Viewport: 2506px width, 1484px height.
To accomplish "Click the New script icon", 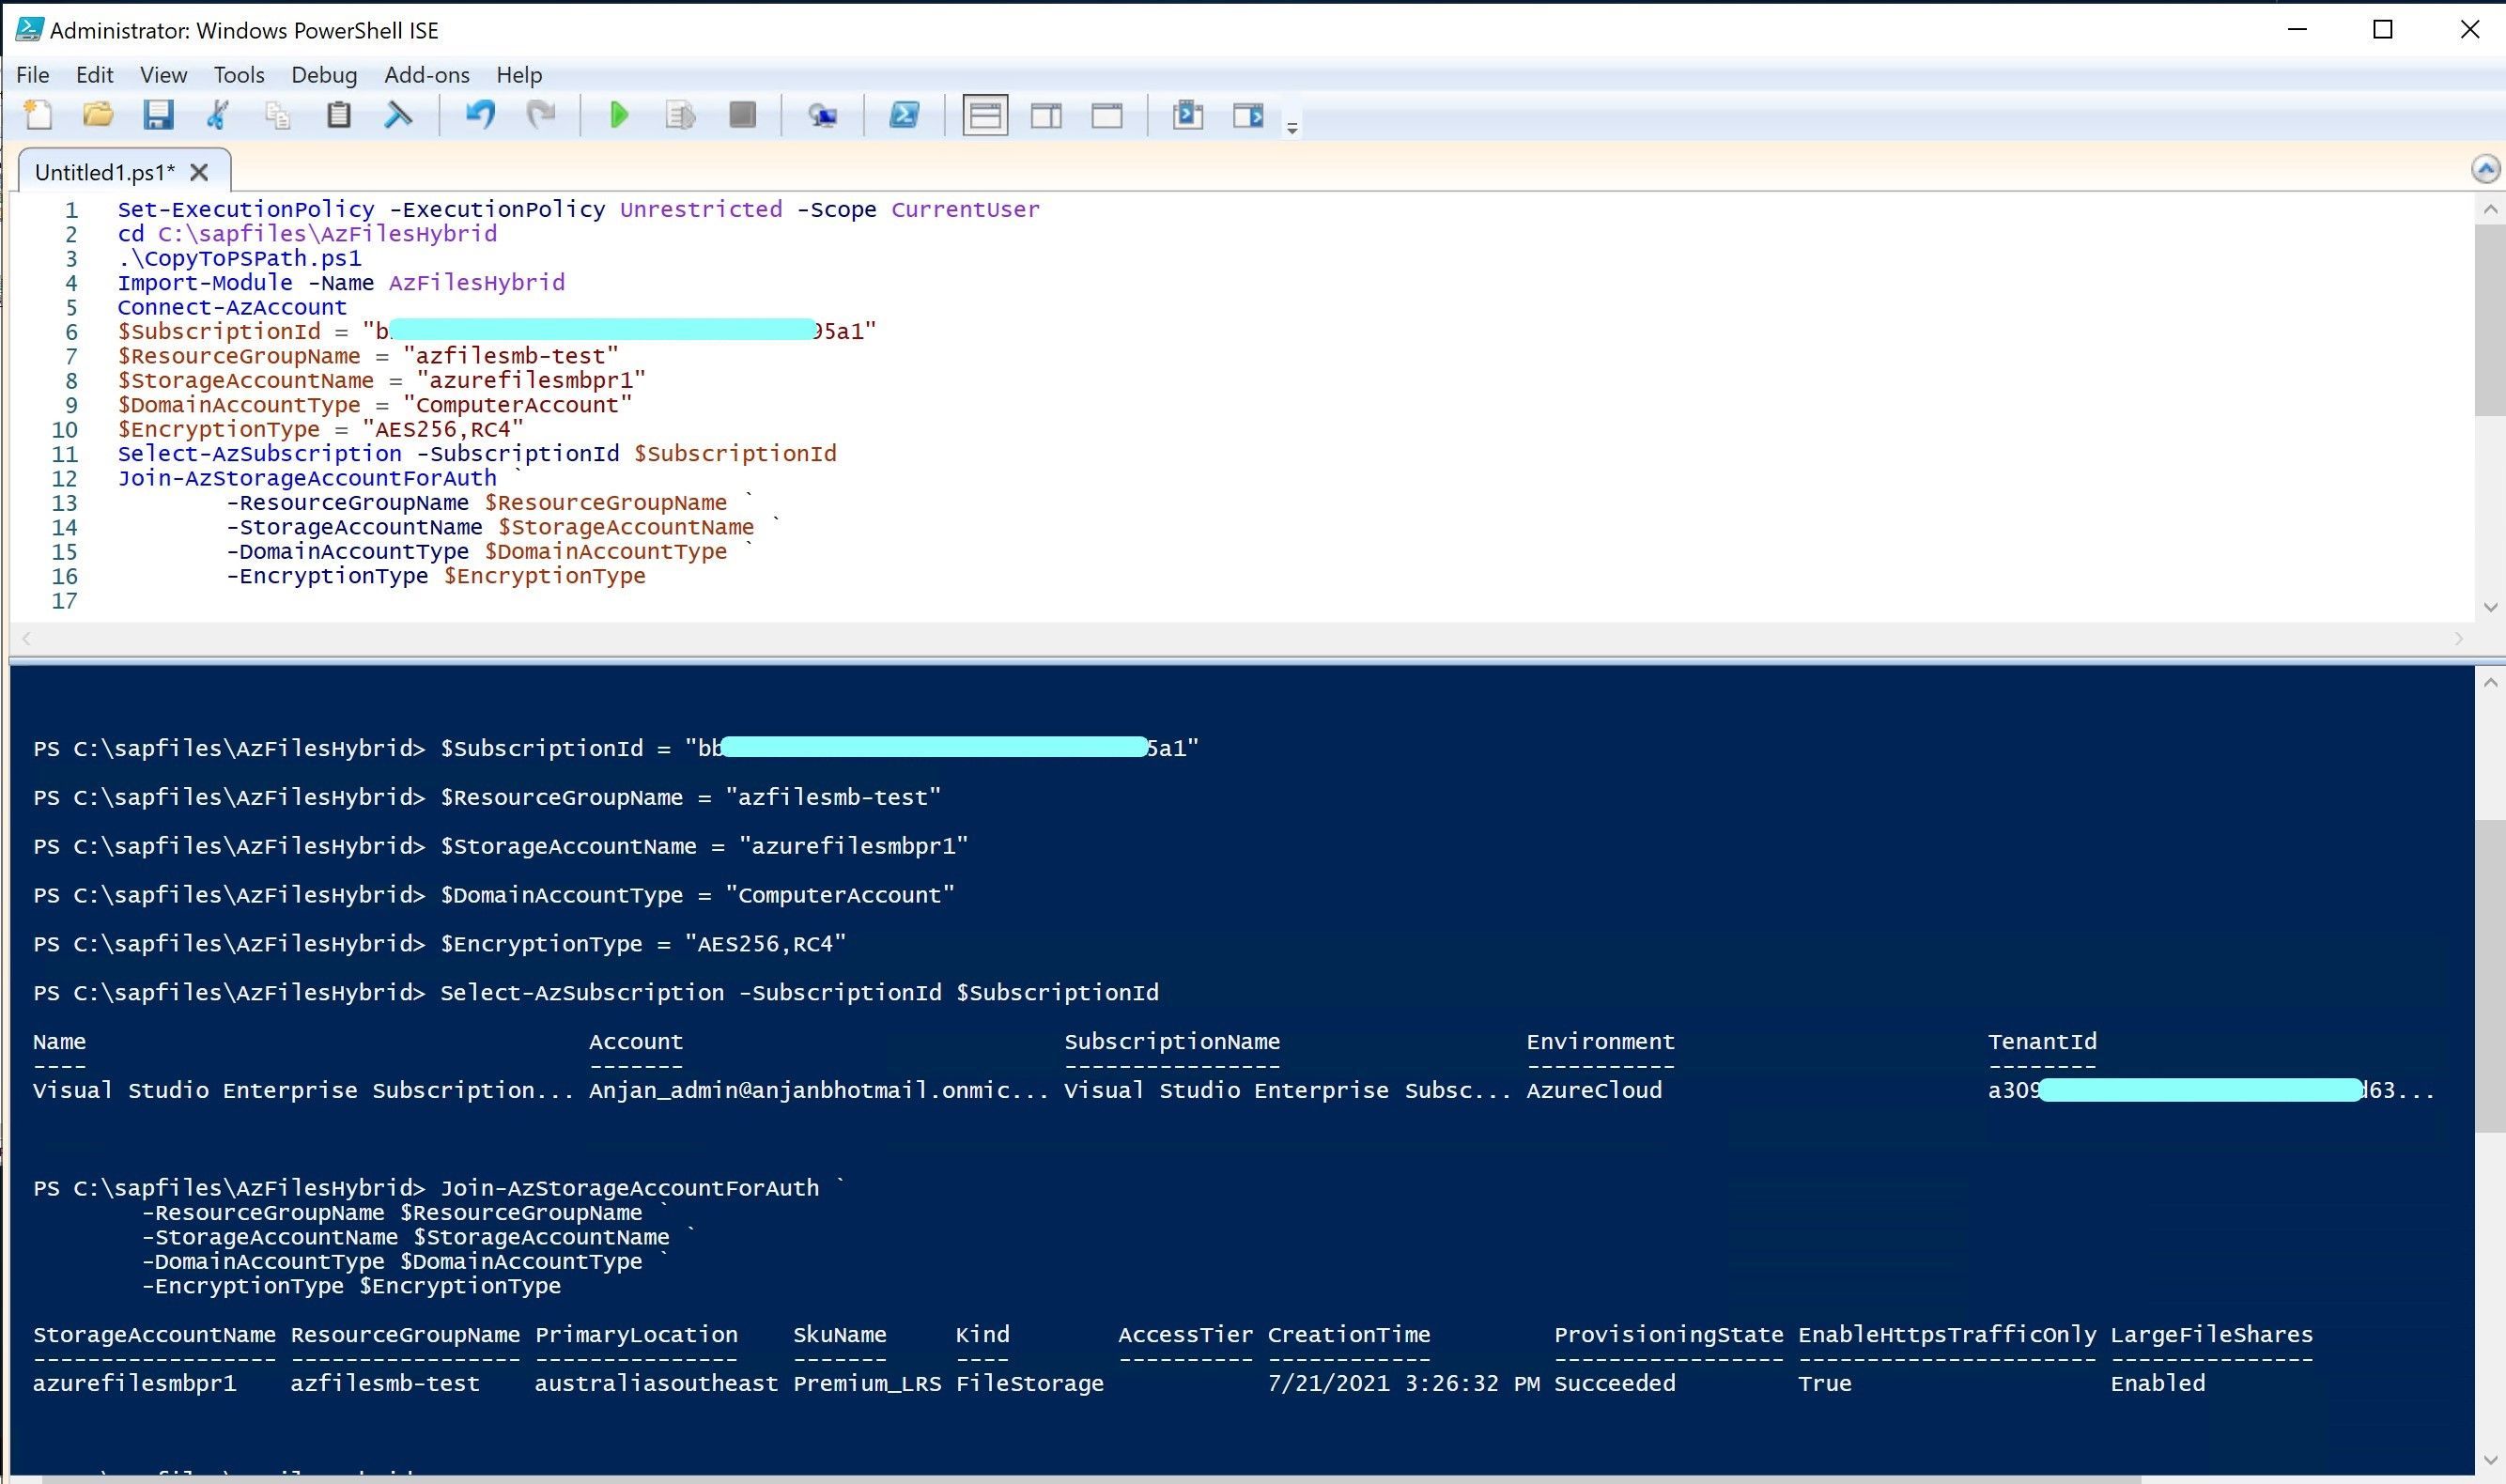I will [38, 115].
